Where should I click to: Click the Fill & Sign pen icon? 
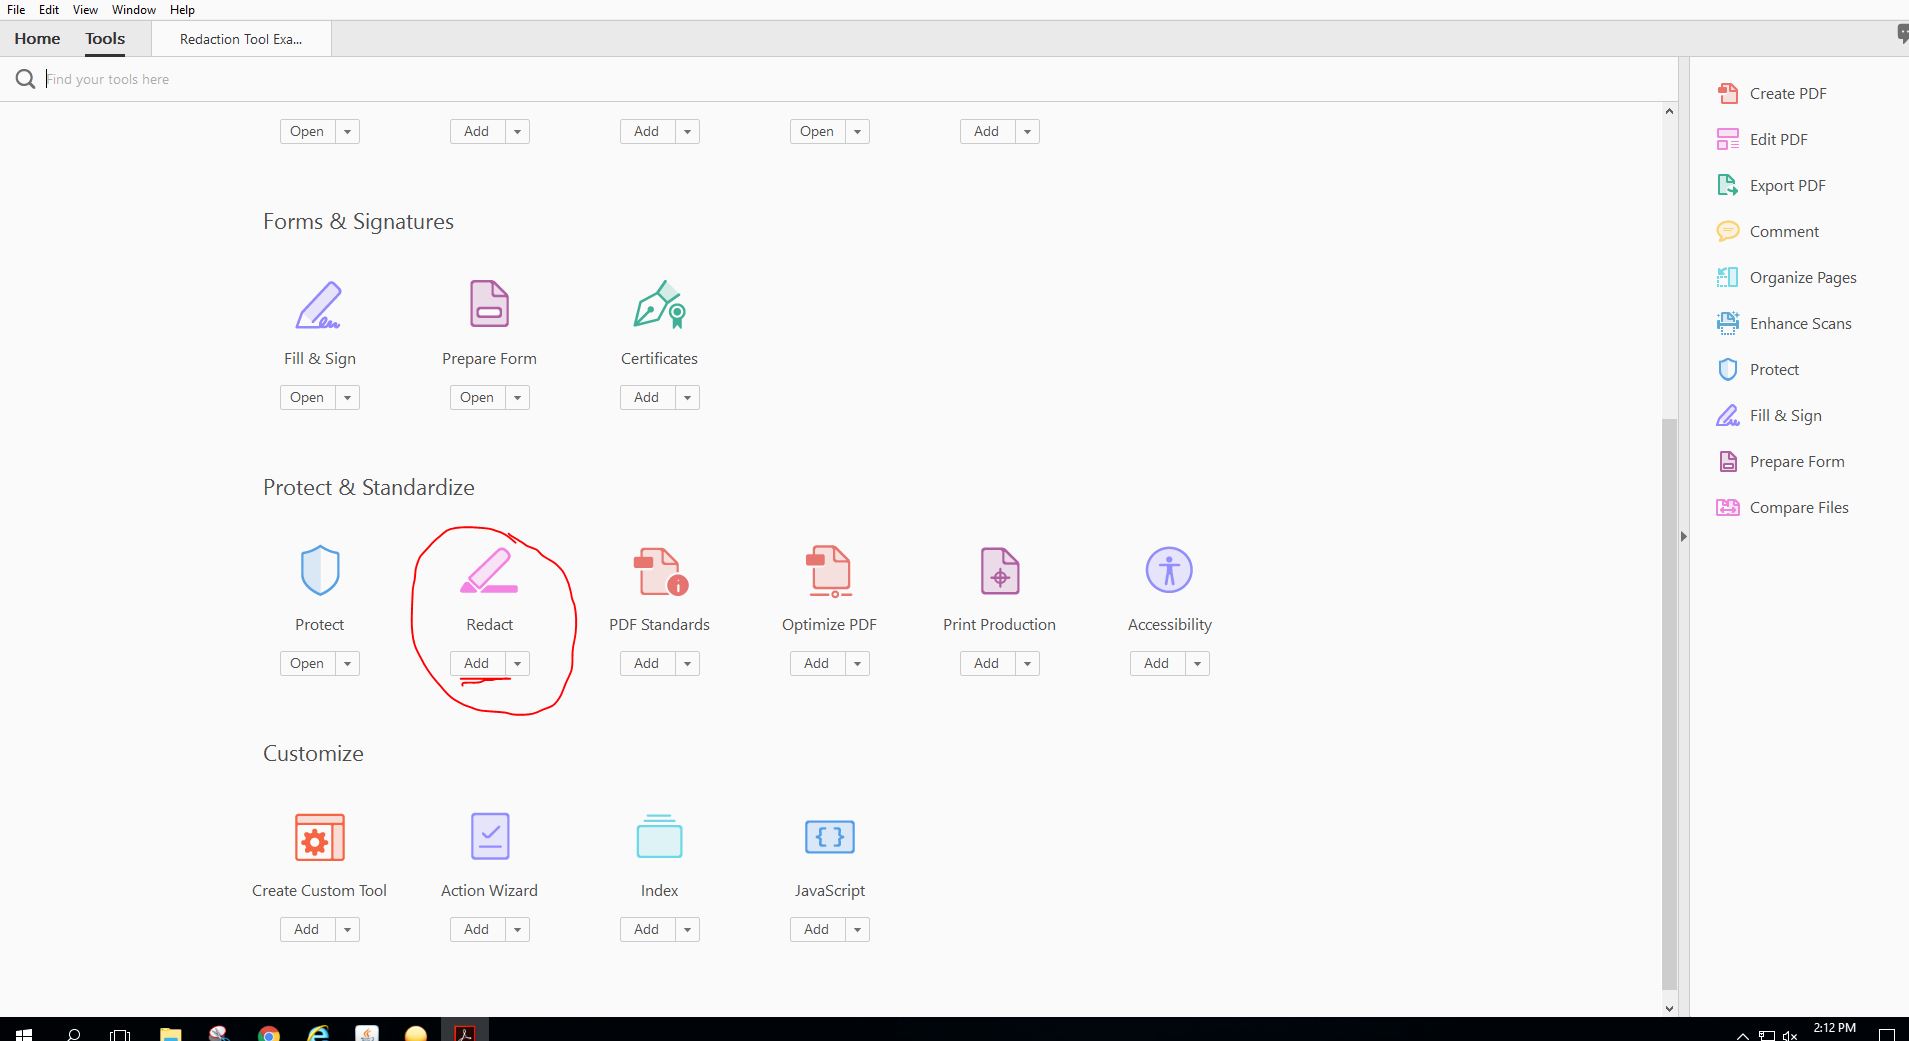coord(318,305)
